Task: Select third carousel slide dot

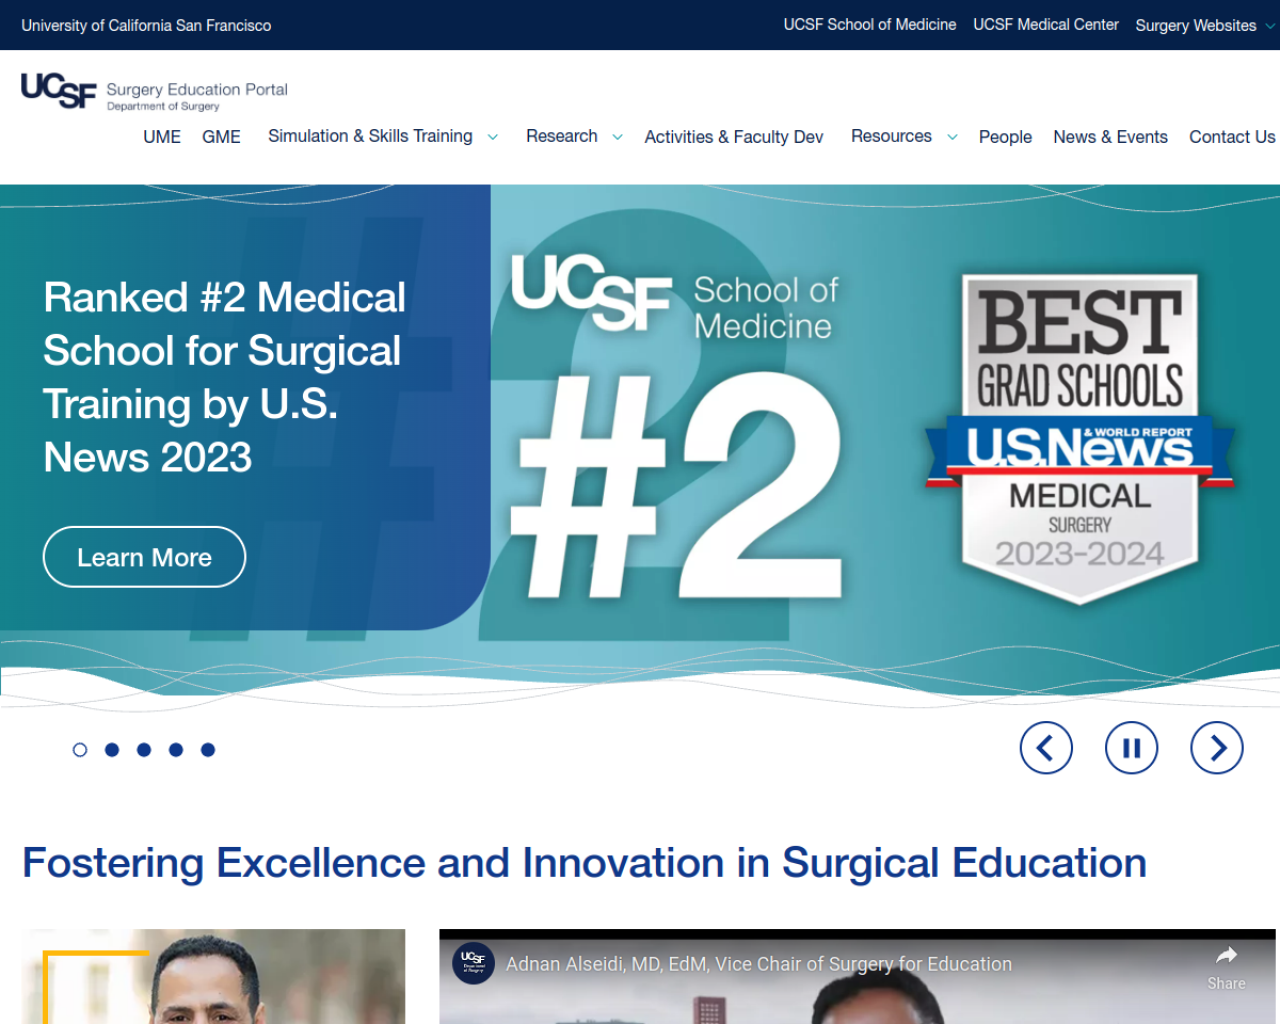Action: point(144,750)
